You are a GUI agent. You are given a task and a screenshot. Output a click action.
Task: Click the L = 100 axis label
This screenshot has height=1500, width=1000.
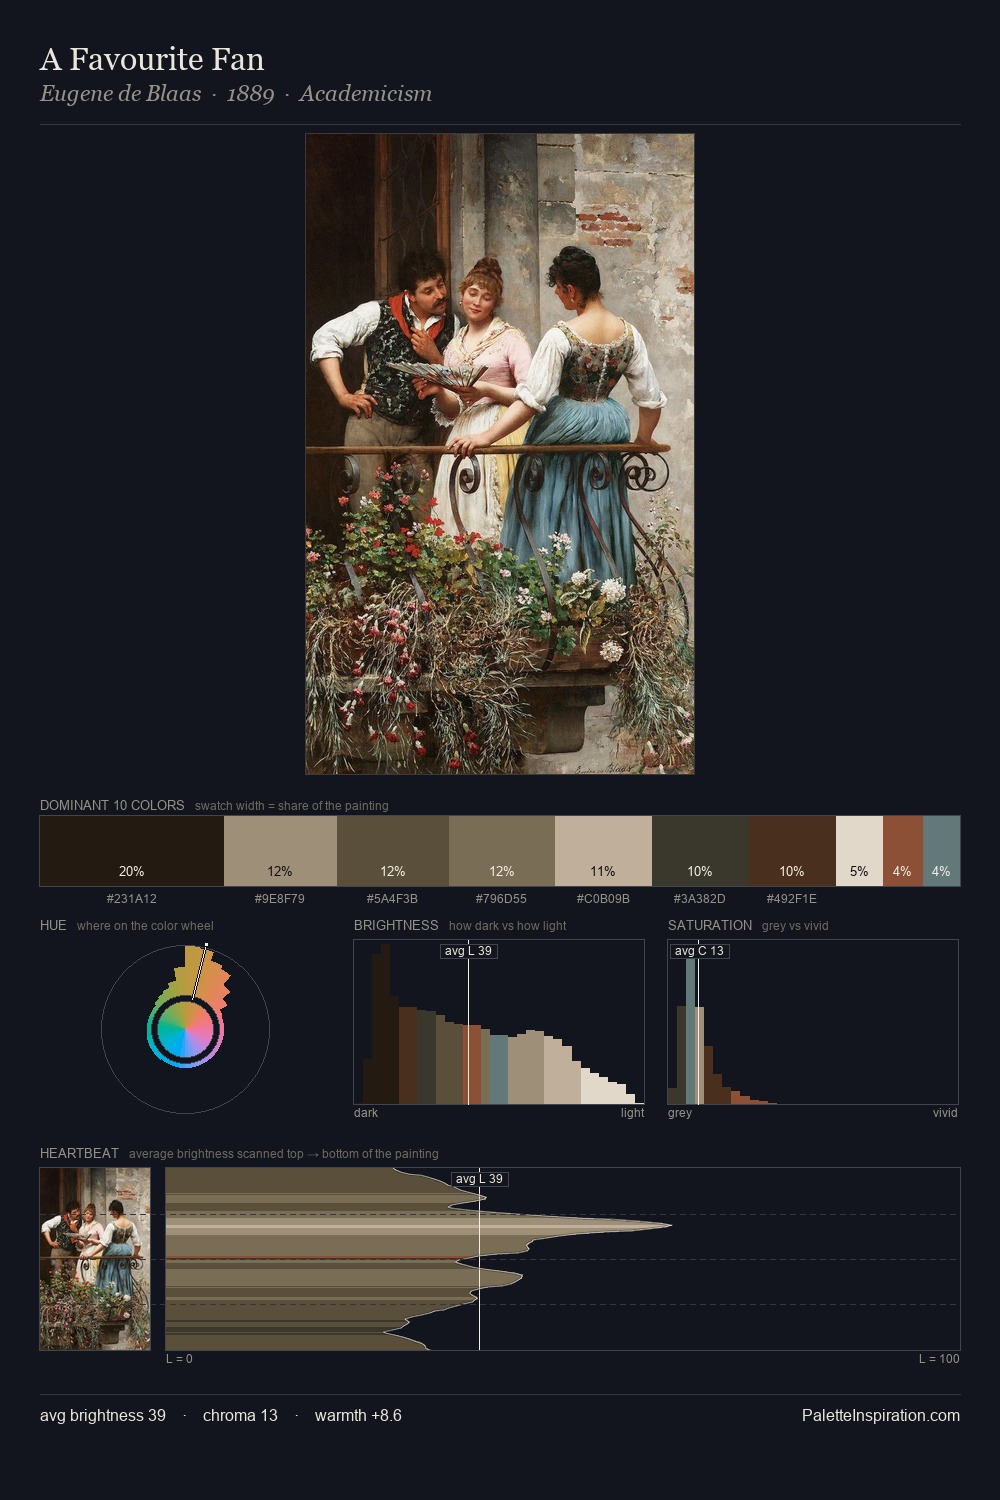(x=939, y=1359)
